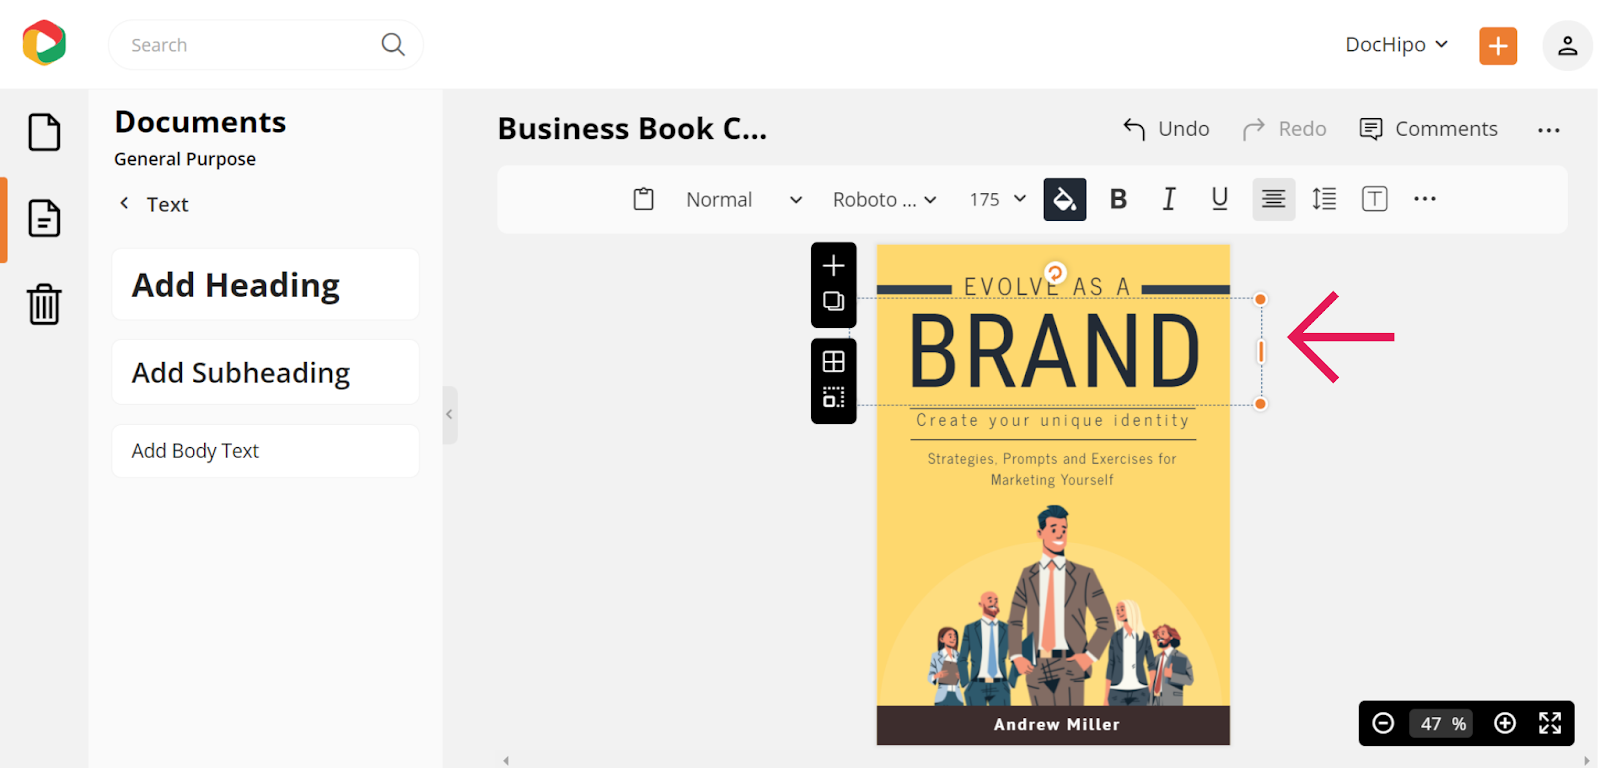
Task: Select the 'Strategies, Prompts and Exercises' paragraph
Action: [x=1052, y=469]
